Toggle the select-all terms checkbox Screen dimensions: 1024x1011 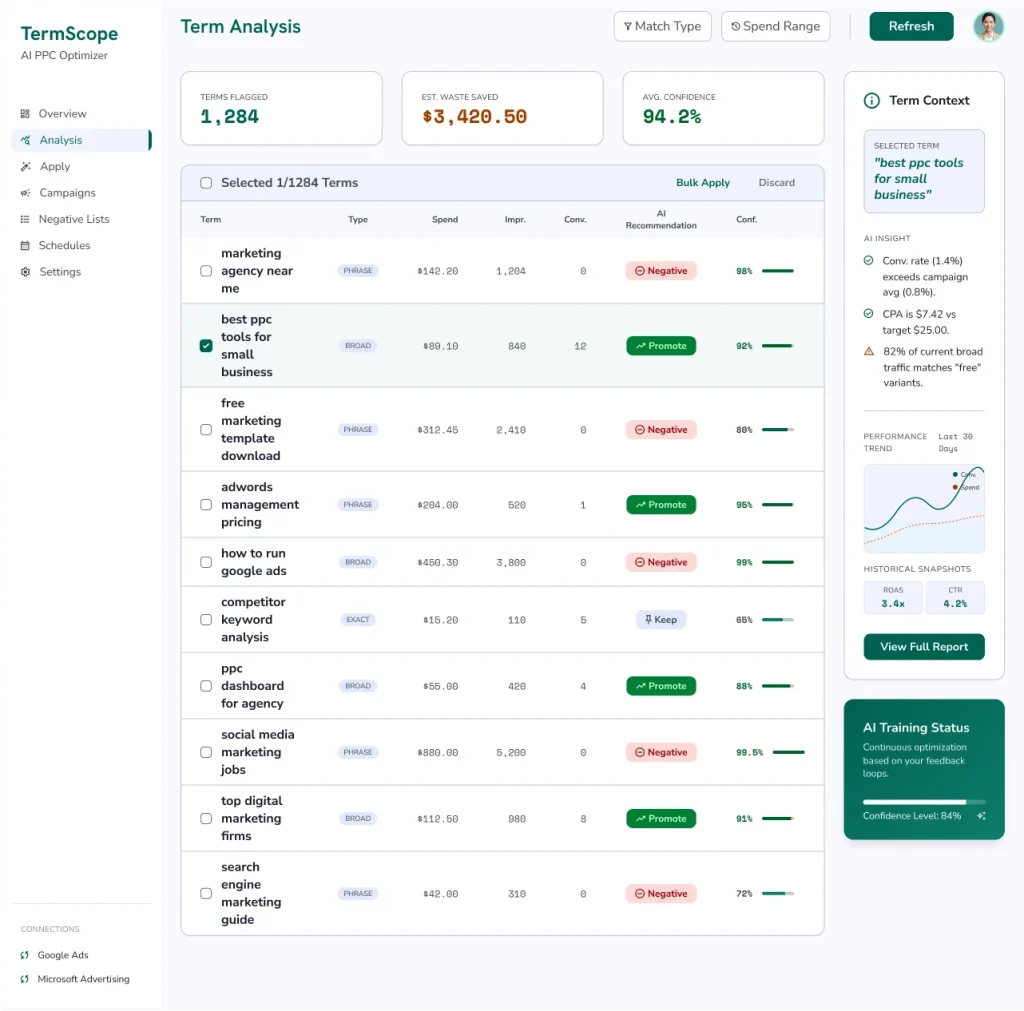point(206,183)
